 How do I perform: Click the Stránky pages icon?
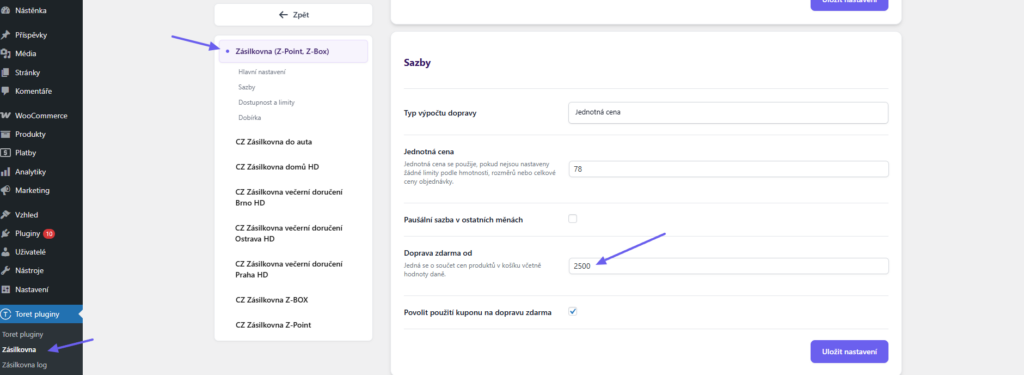pyautogui.click(x=6, y=73)
